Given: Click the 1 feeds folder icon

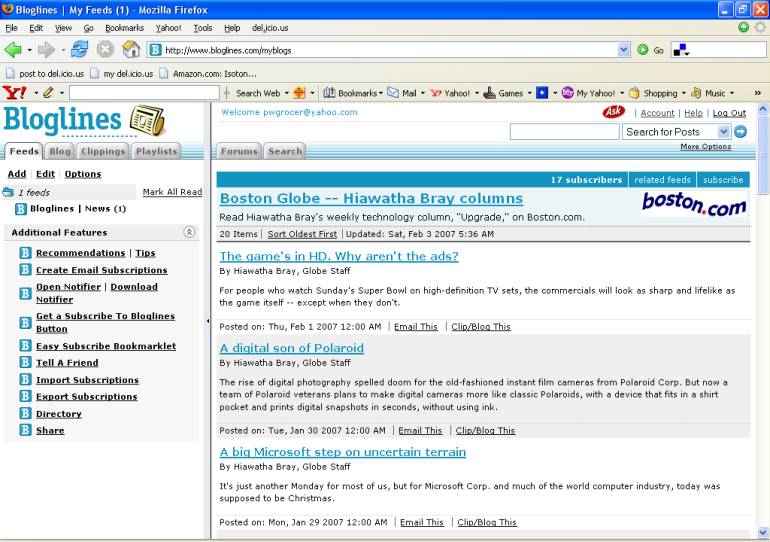Looking at the screenshot, I should point(8,192).
